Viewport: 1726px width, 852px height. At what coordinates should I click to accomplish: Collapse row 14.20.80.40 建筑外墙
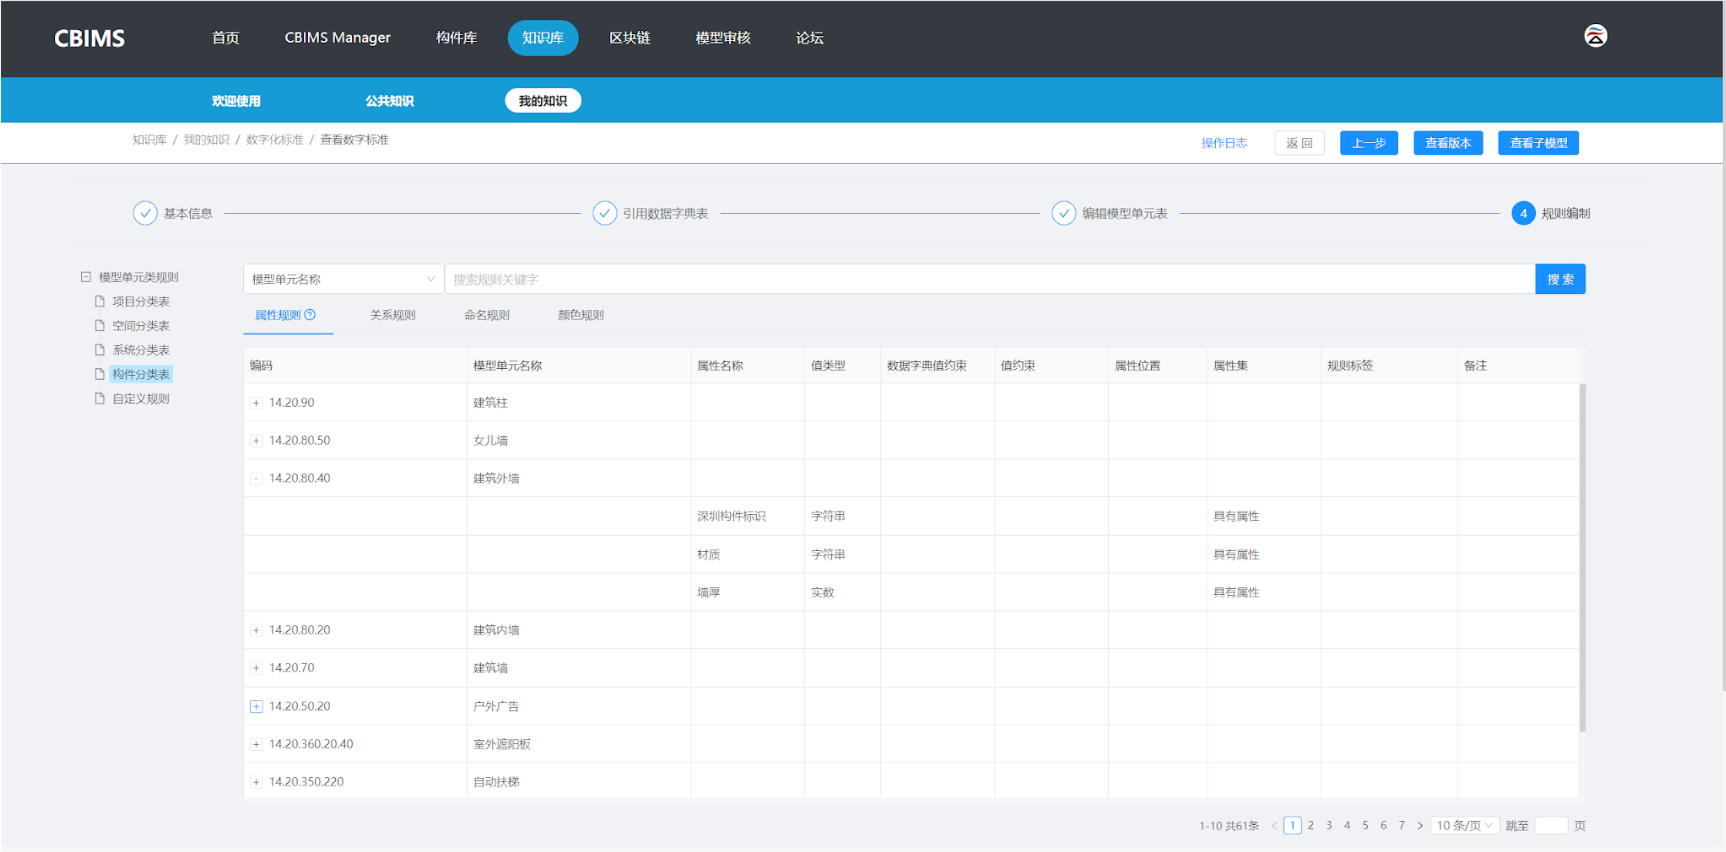click(x=256, y=479)
